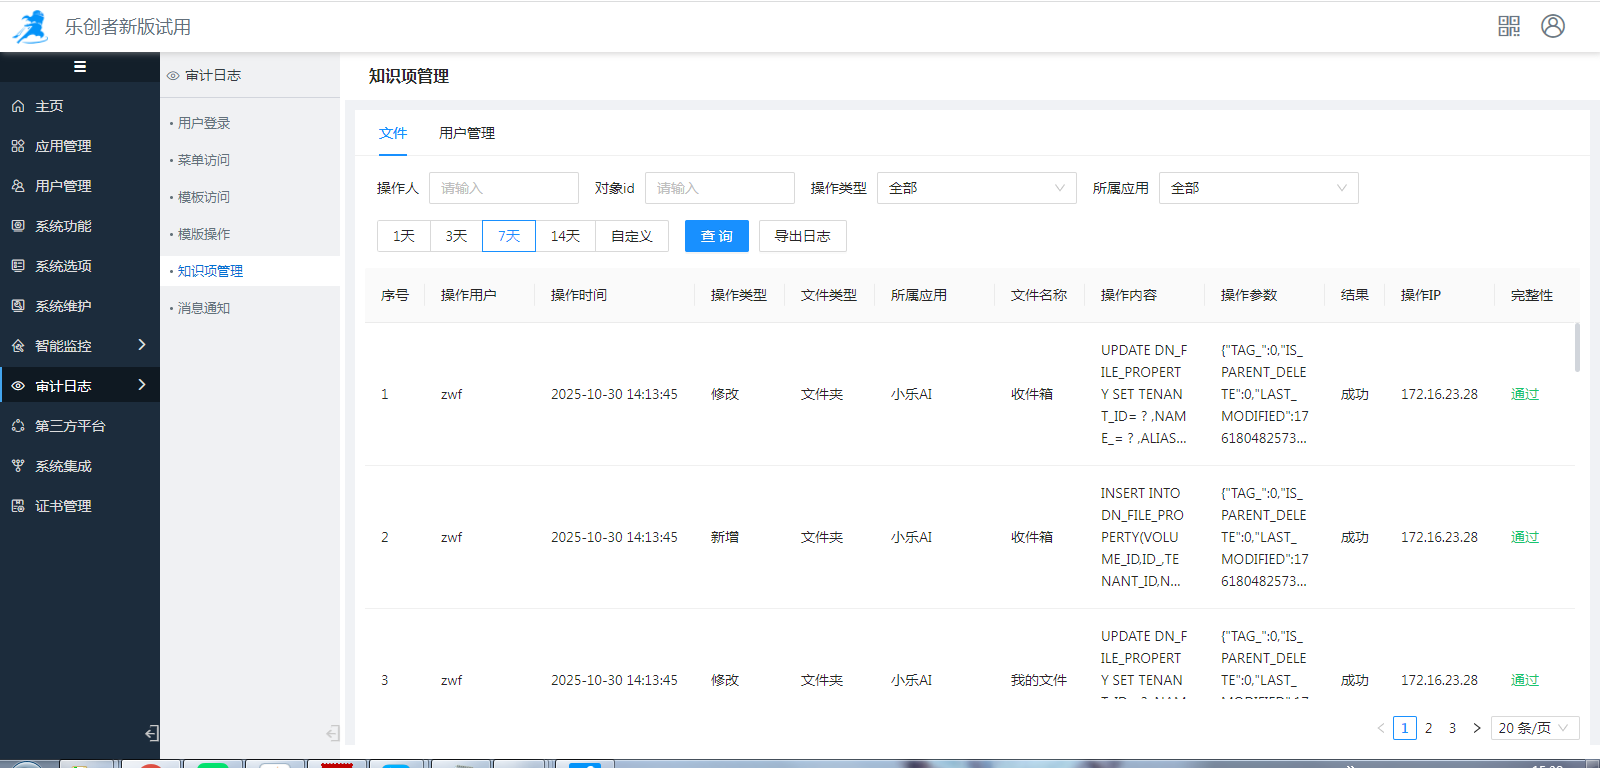Switch to the 用户管理 tab

point(467,133)
